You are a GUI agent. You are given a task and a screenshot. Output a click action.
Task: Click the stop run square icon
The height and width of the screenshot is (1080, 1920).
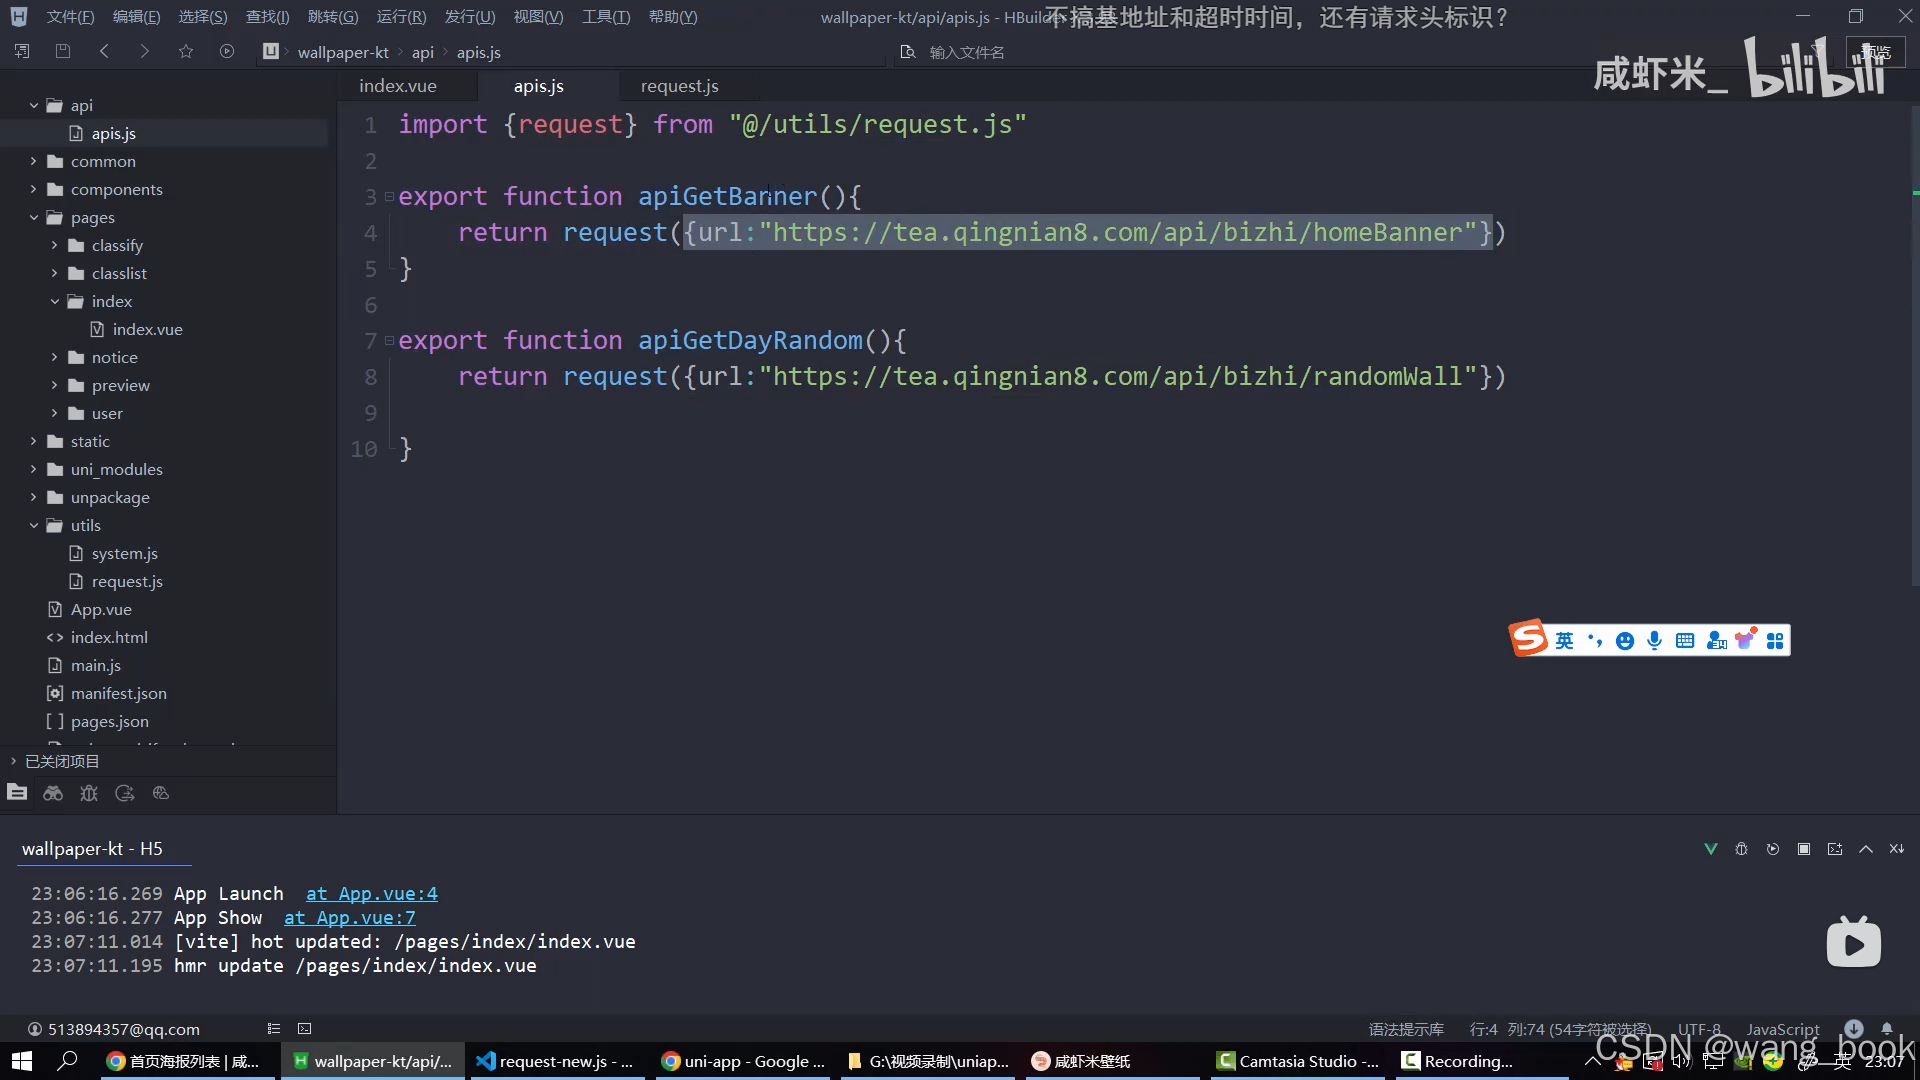pos(1804,849)
